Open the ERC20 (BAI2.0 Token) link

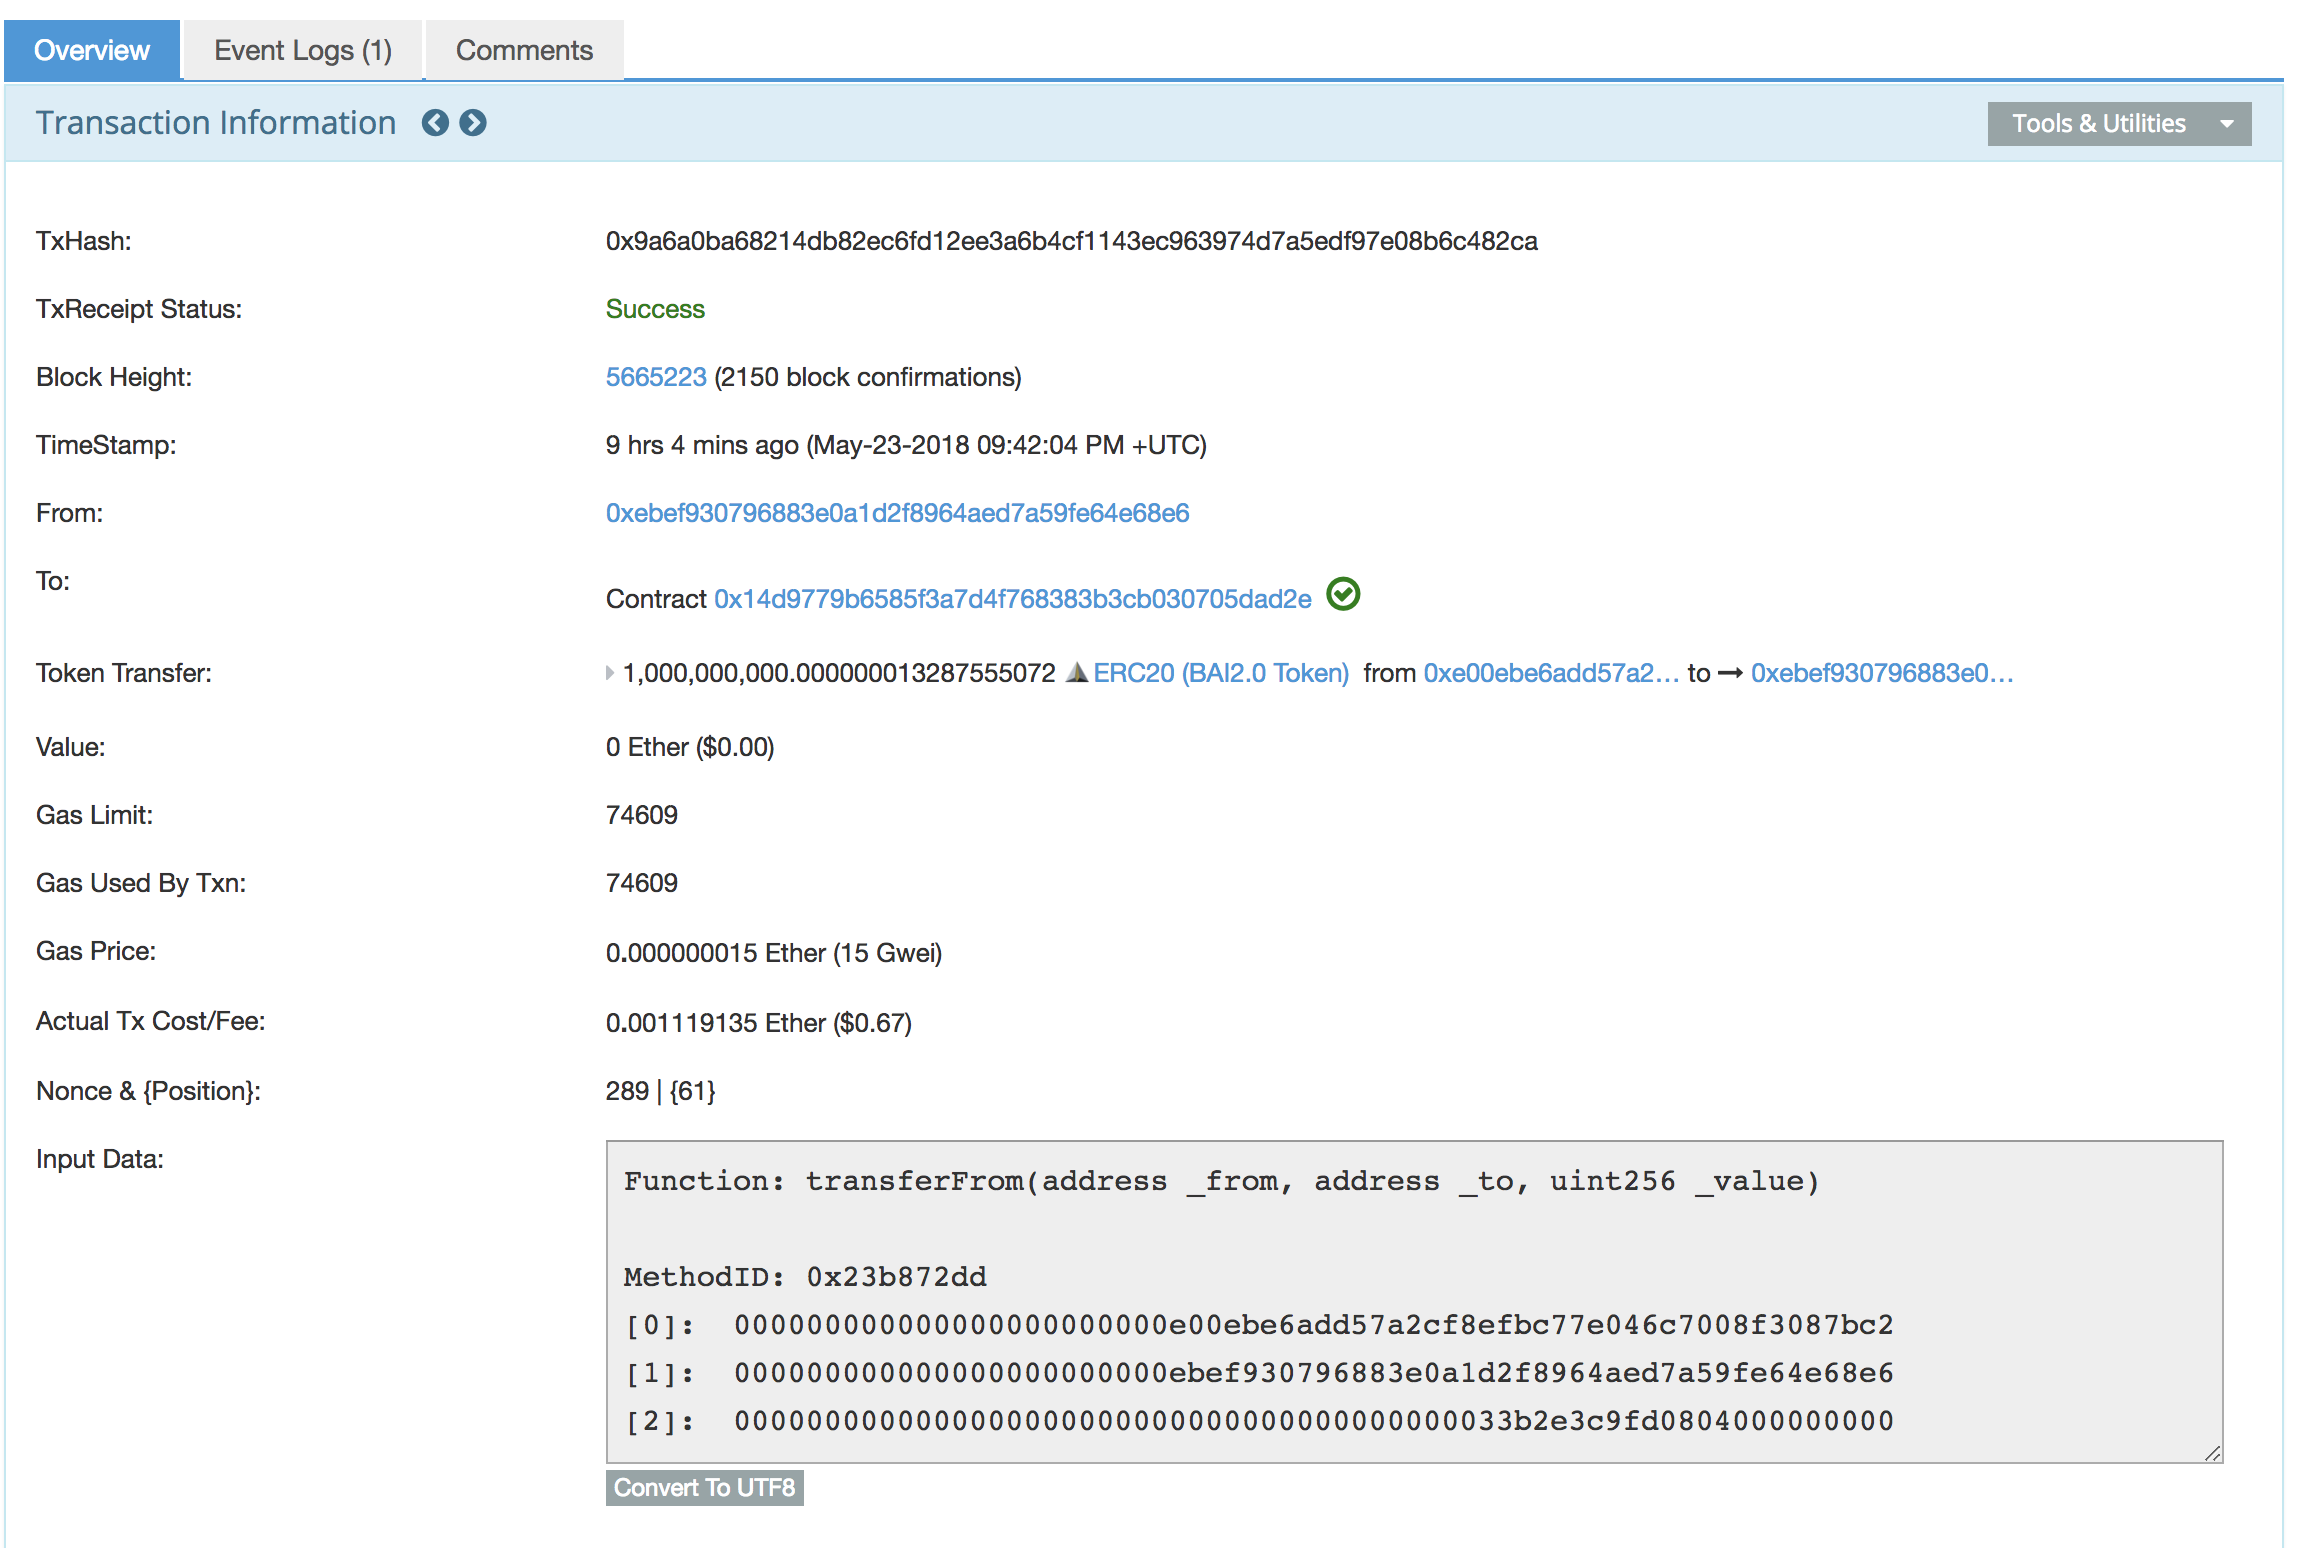[x=1221, y=673]
